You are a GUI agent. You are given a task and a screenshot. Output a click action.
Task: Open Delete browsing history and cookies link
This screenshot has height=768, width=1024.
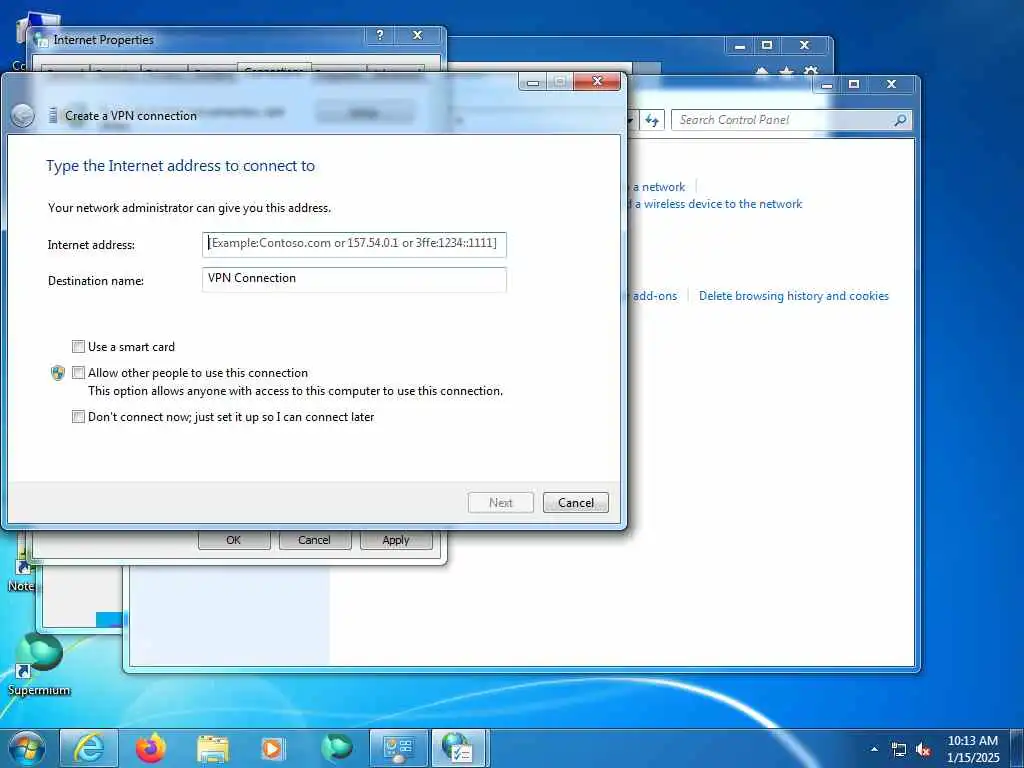(x=793, y=296)
